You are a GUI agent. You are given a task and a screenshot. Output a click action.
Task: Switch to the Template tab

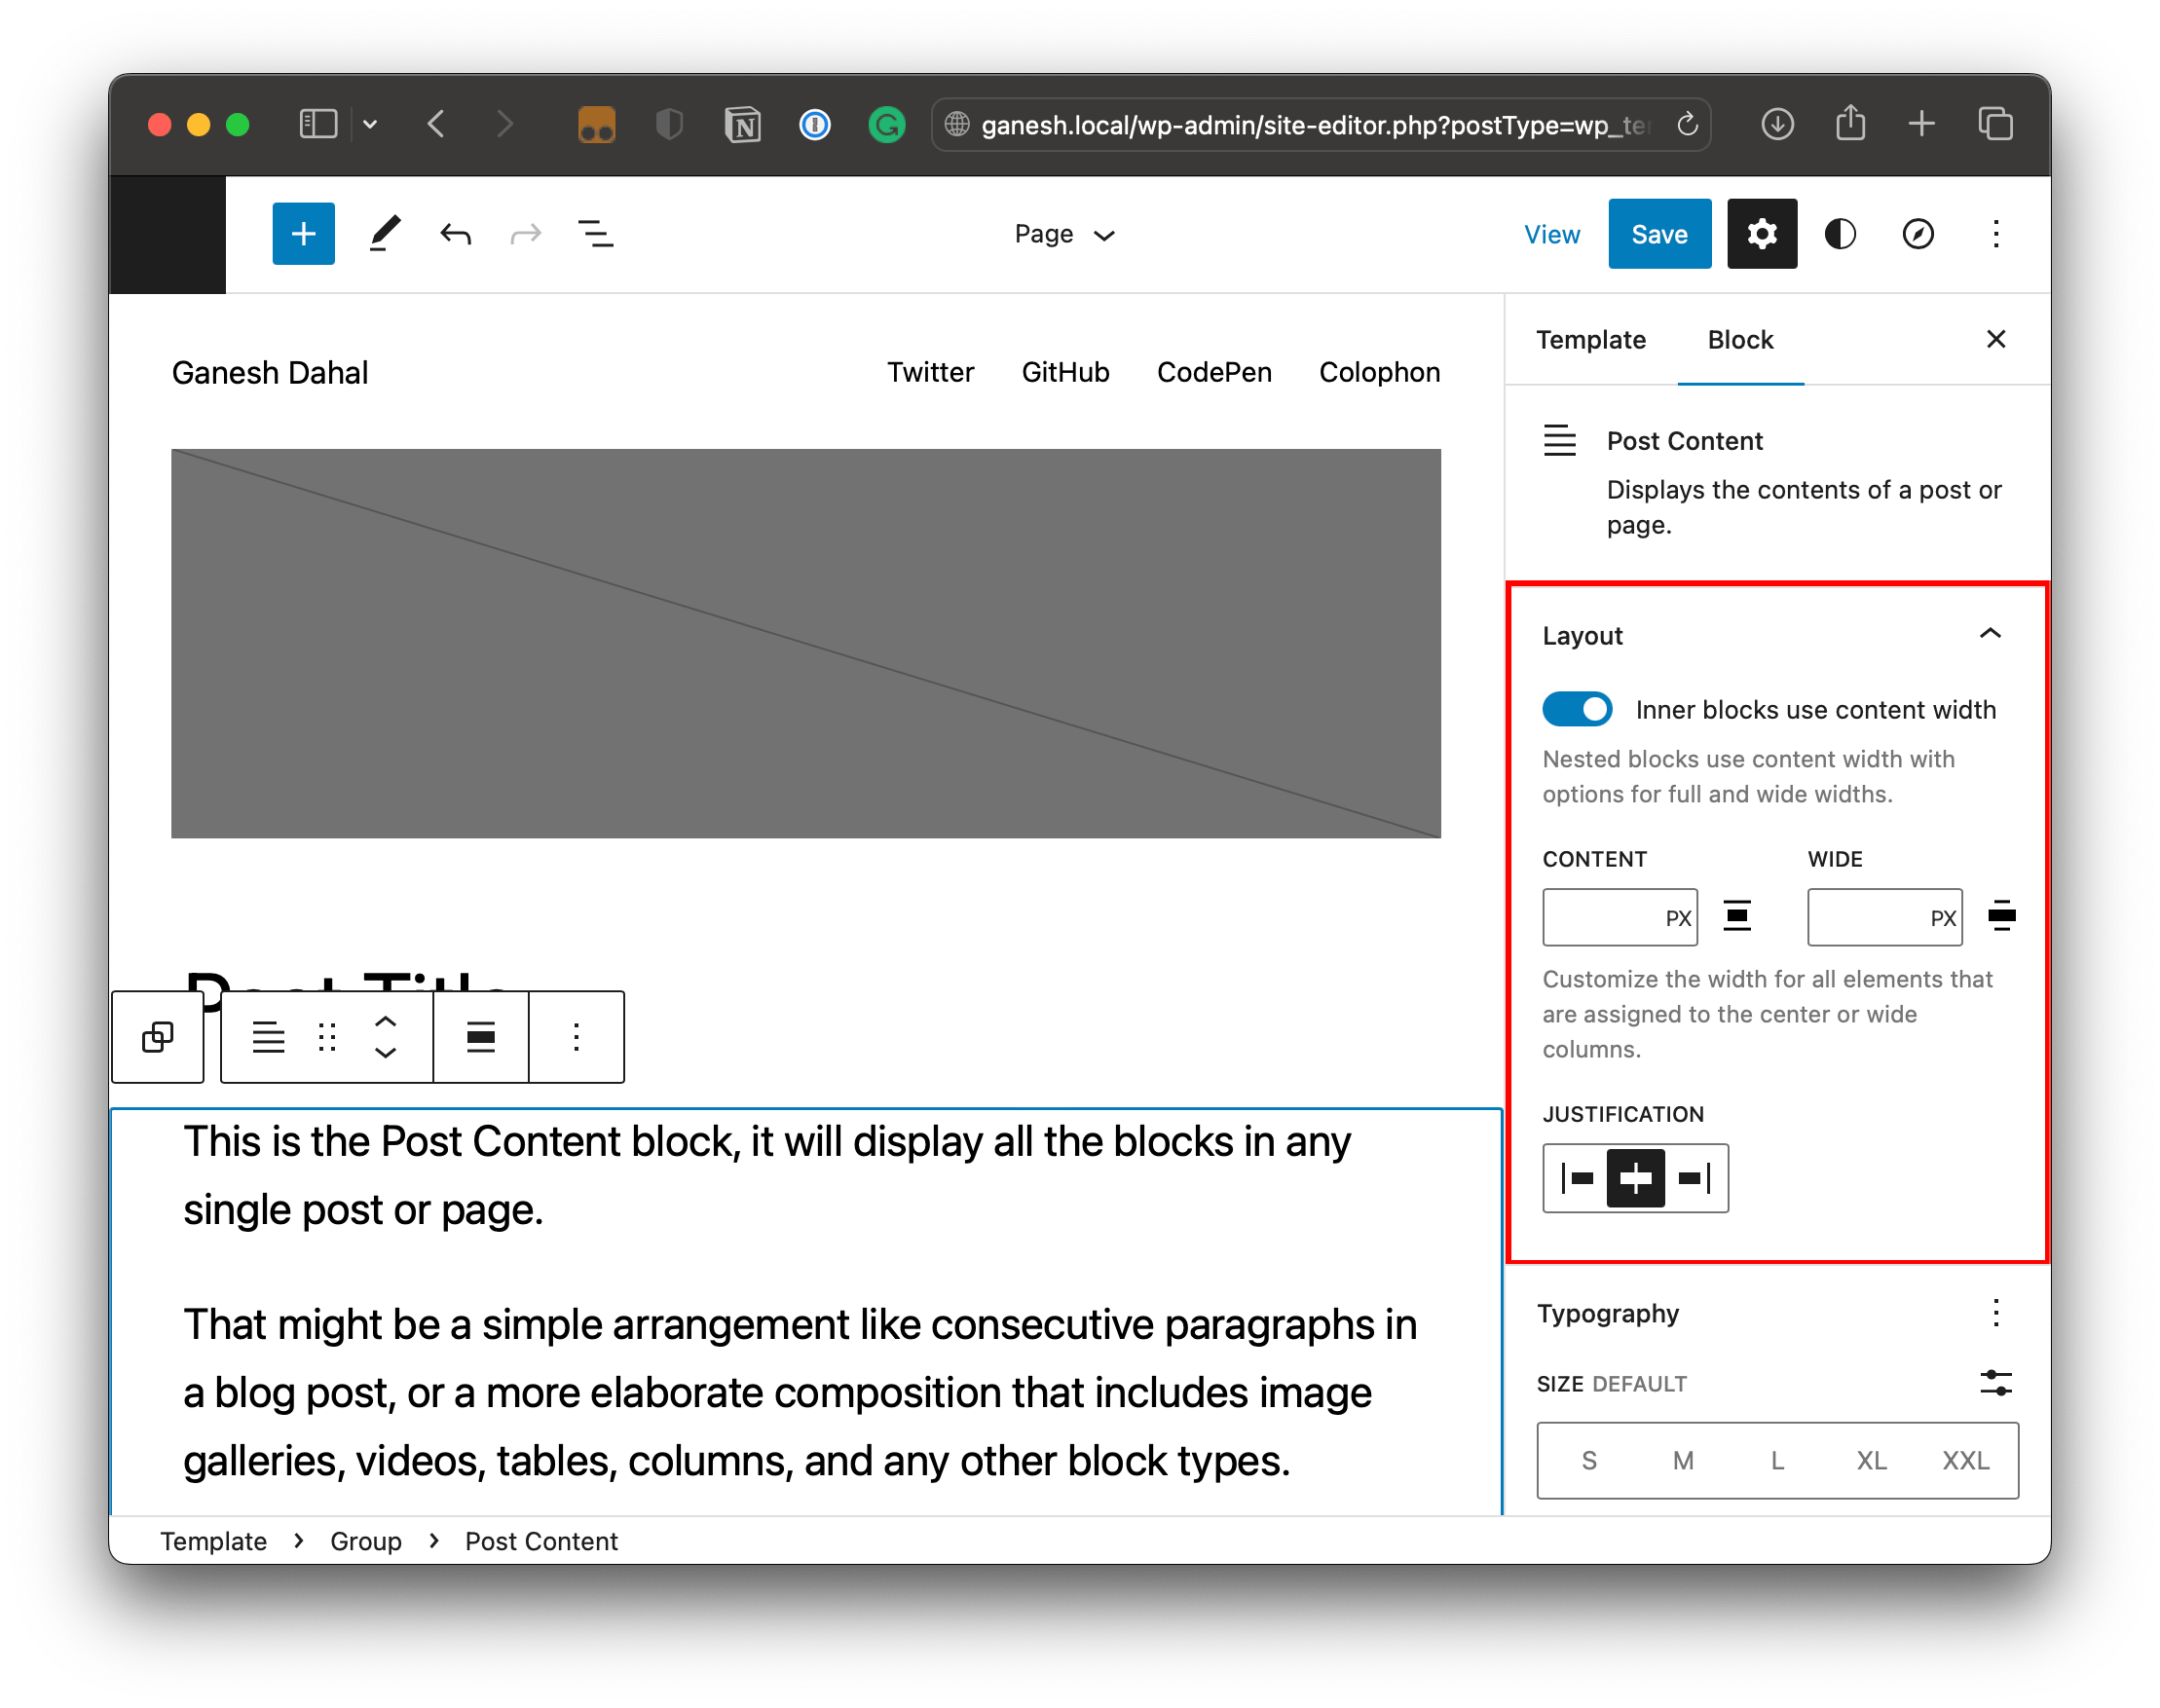click(x=1590, y=340)
